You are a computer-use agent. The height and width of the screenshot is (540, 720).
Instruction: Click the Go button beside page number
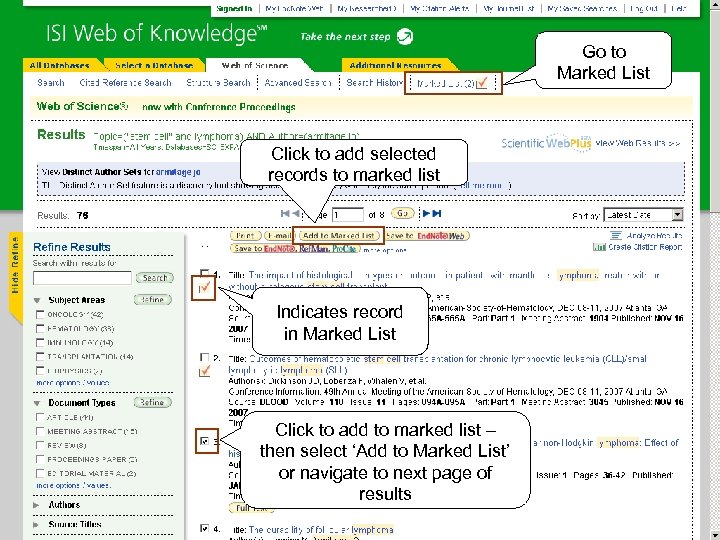click(403, 214)
